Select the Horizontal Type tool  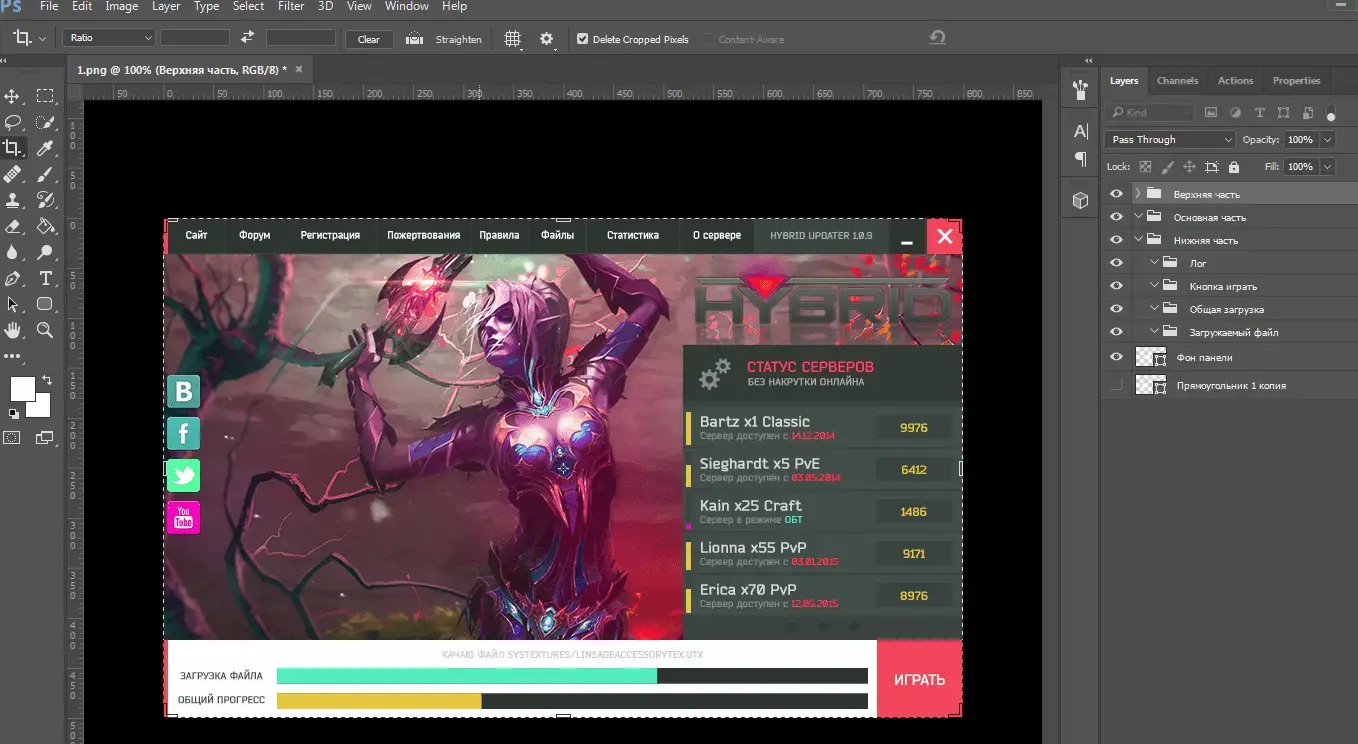(45, 278)
